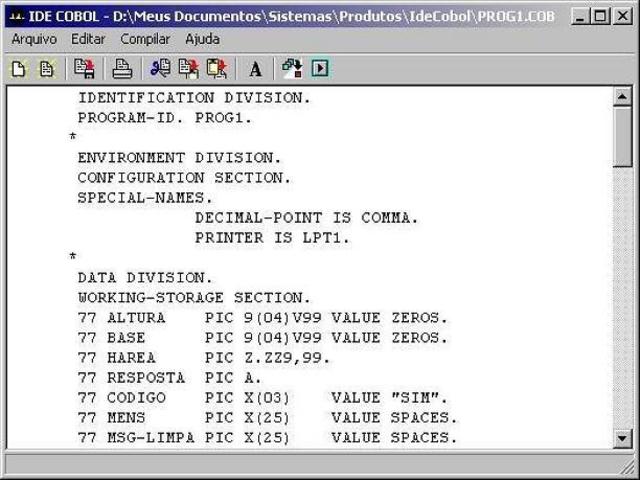Save the file to disk
This screenshot has width=640, height=480.
pyautogui.click(x=84, y=68)
